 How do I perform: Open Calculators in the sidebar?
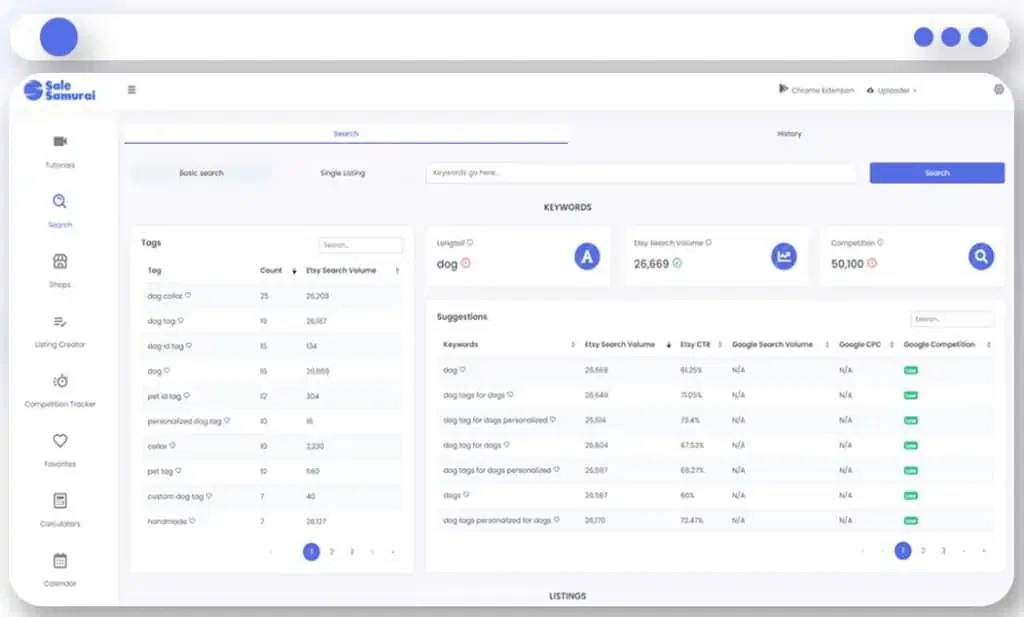[60, 501]
